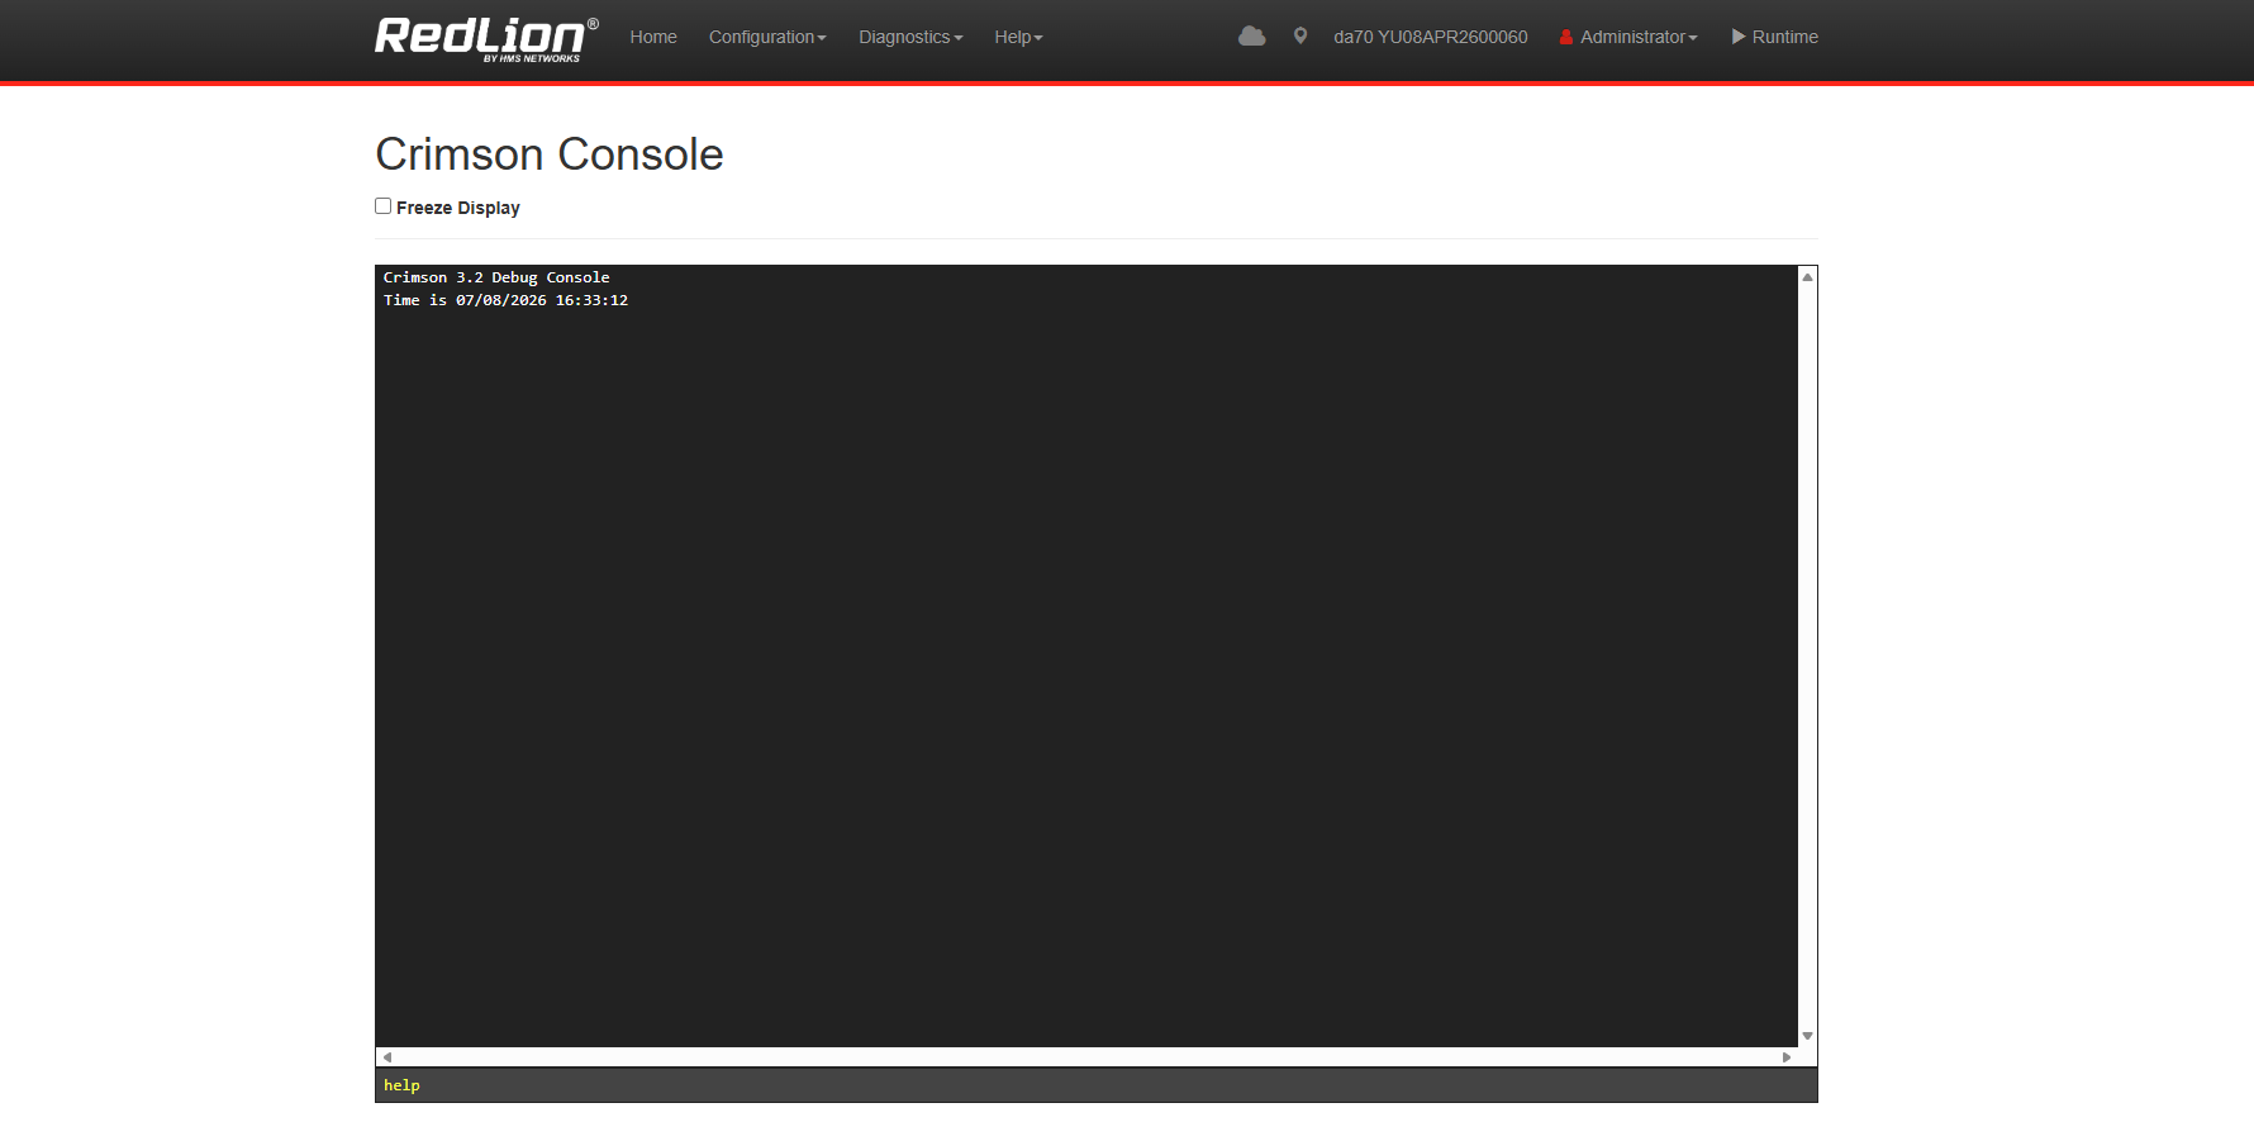Click the console scroll right arrow
This screenshot has width=2254, height=1122.
point(1786,1057)
